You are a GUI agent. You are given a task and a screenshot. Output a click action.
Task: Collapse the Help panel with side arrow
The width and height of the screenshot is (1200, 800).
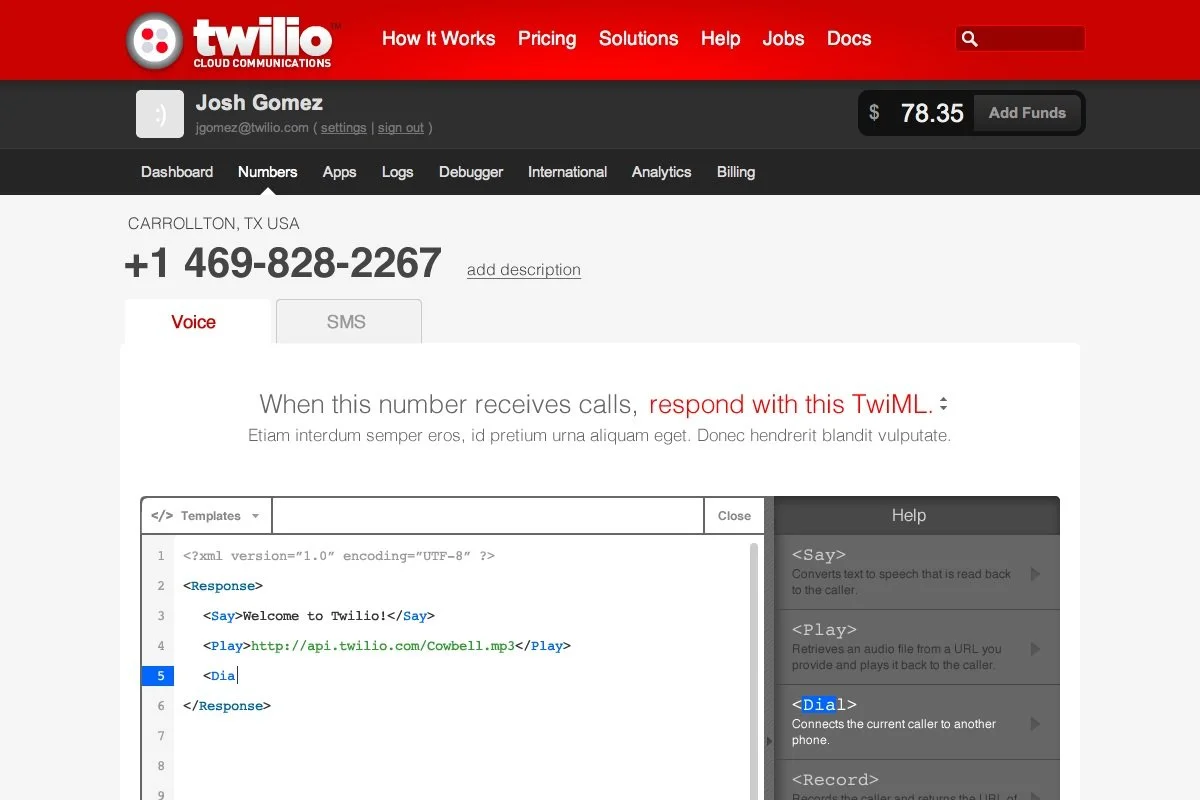(769, 741)
